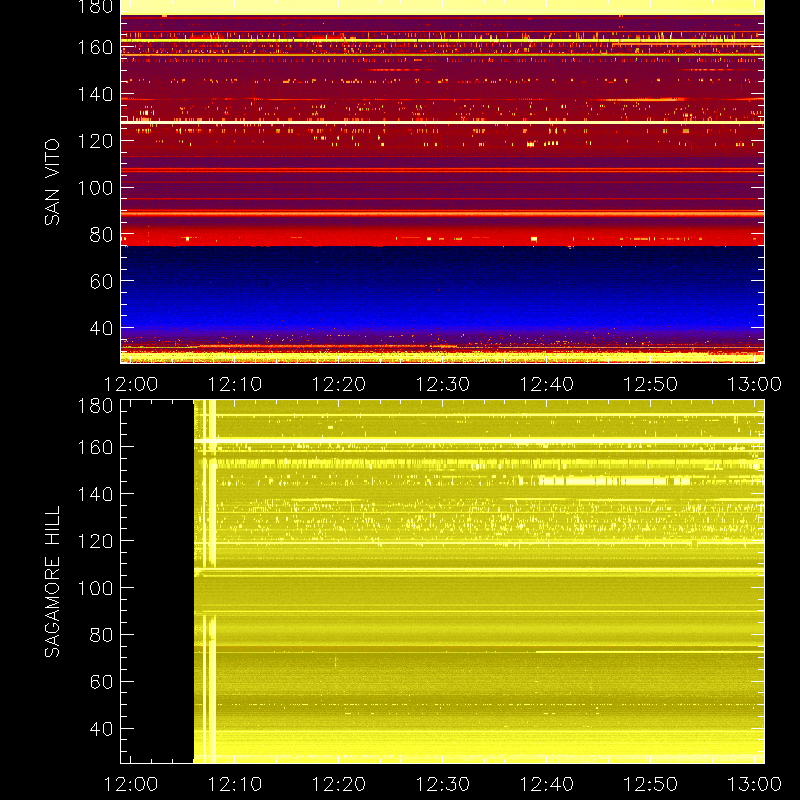Viewport: 800px width, 800px height.
Task: Click 12:40 under the San Vito plot
Action: tap(546, 384)
